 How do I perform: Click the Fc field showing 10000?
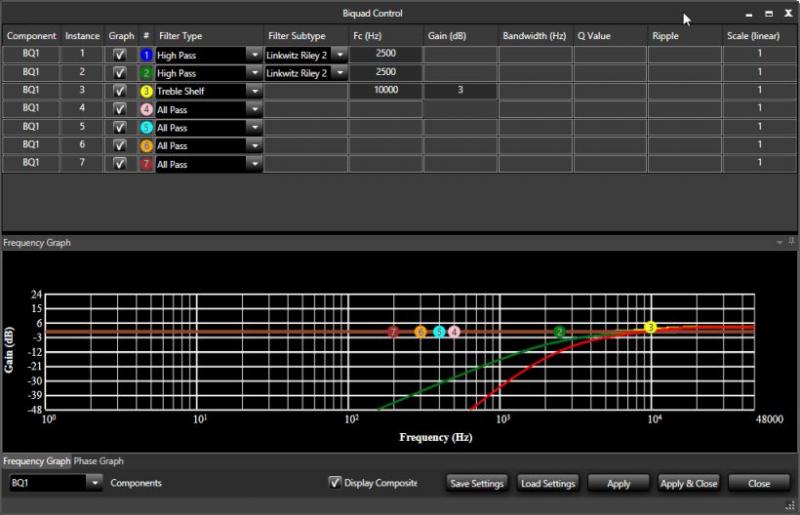click(384, 91)
